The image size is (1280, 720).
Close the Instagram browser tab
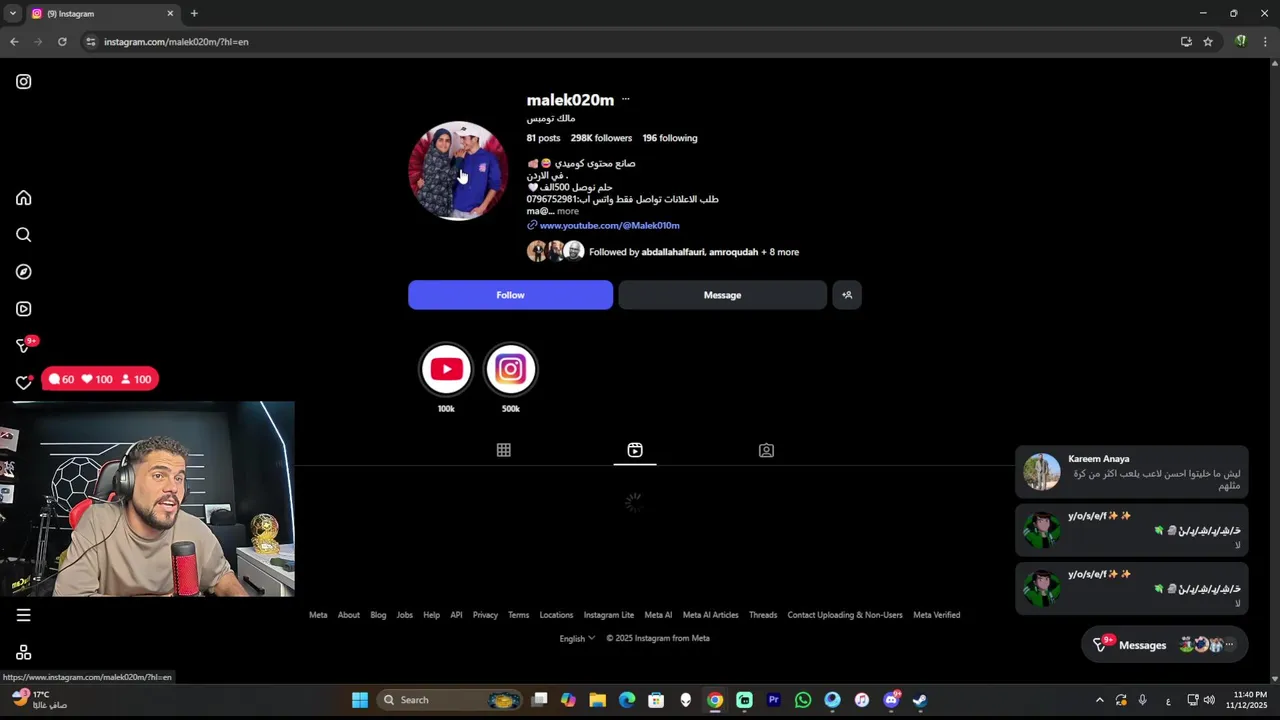point(170,13)
